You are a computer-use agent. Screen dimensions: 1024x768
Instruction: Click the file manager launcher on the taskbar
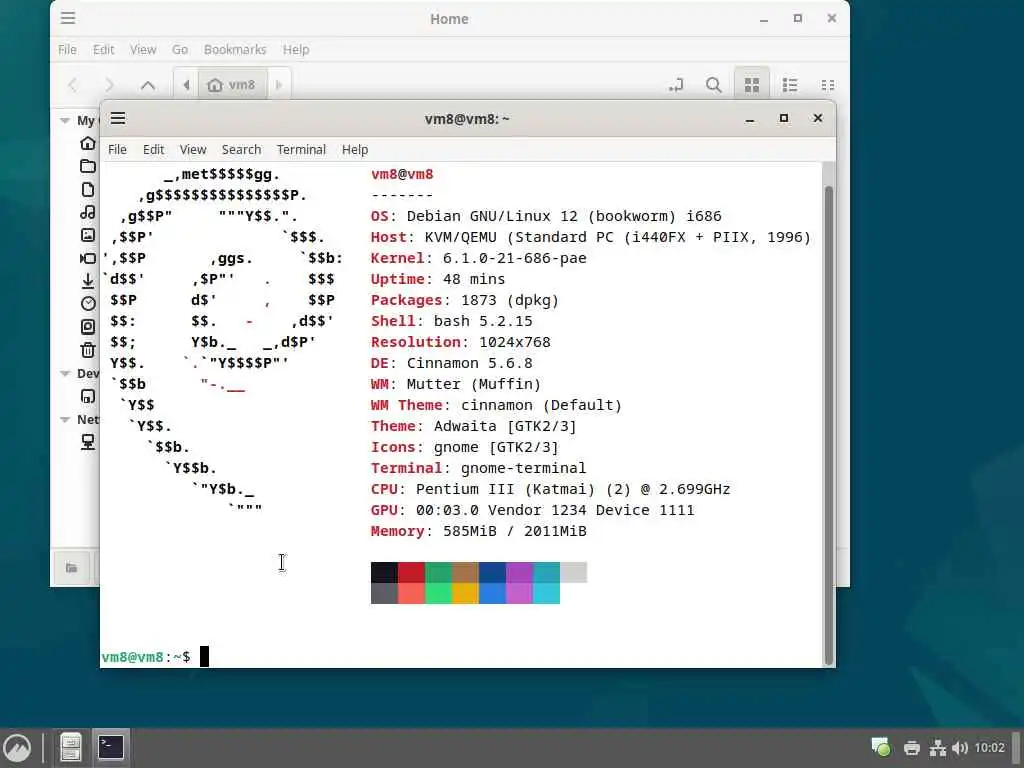tap(71, 747)
